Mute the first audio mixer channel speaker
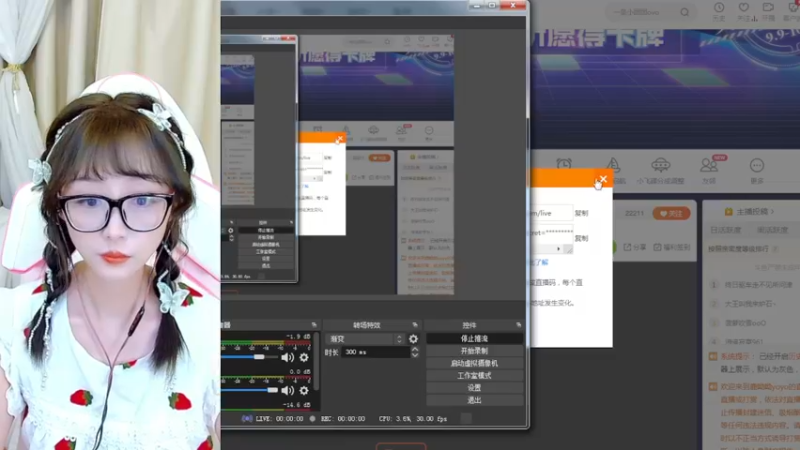Screen dimensions: 800x450 point(287,358)
